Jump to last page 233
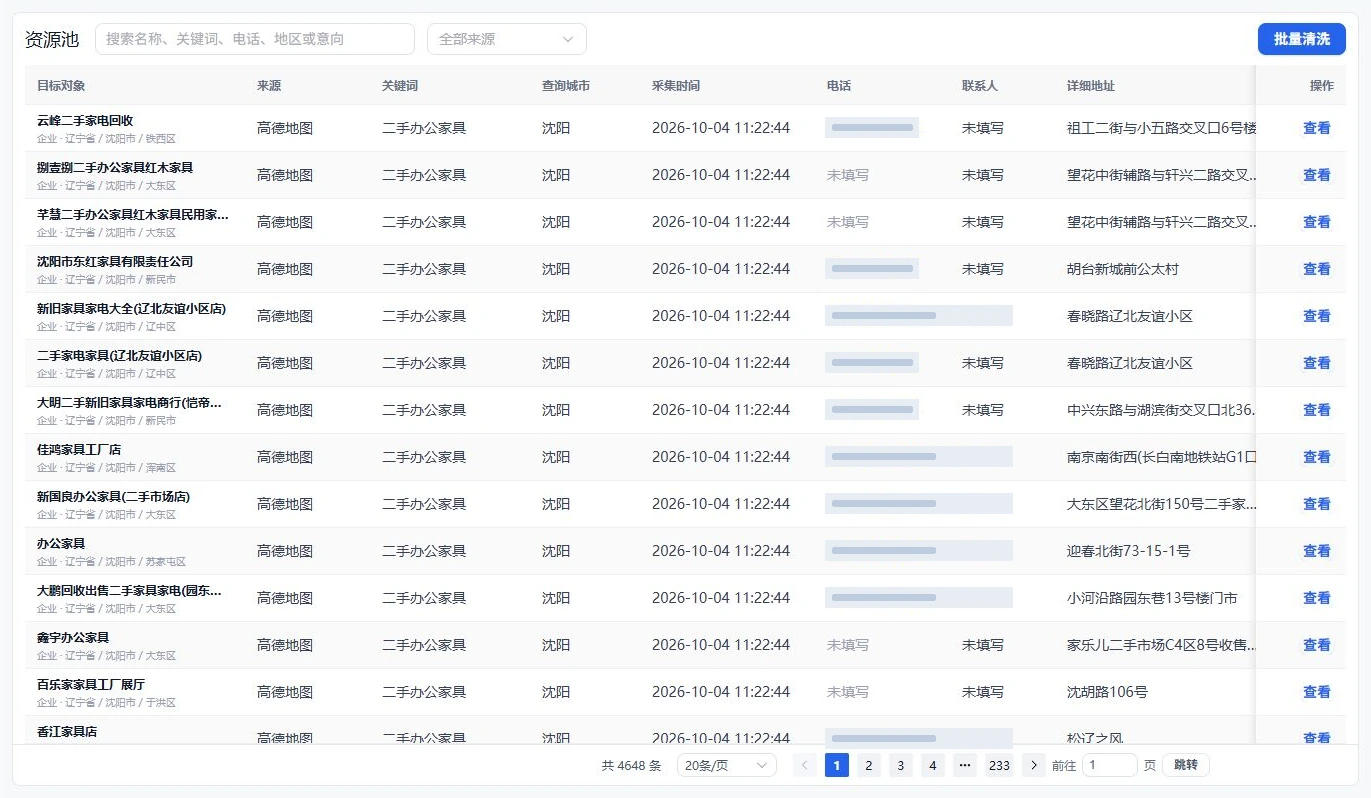 coord(999,765)
